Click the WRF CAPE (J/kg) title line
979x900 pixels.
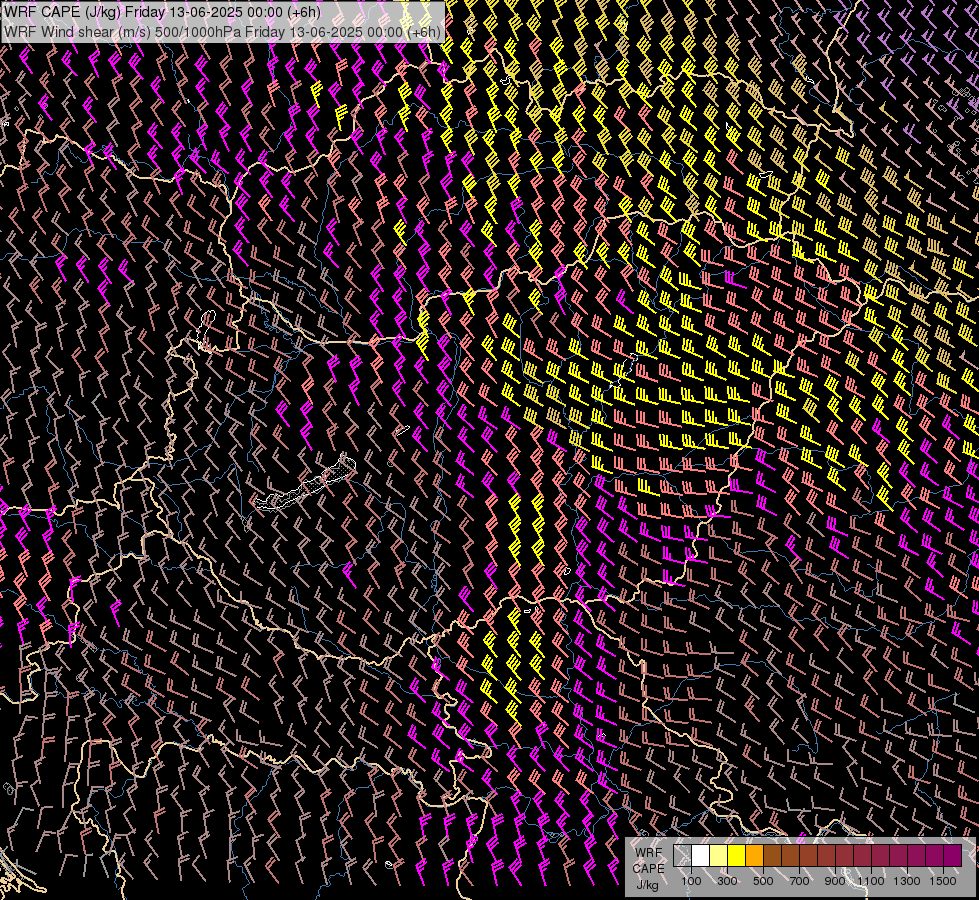pyautogui.click(x=162, y=12)
